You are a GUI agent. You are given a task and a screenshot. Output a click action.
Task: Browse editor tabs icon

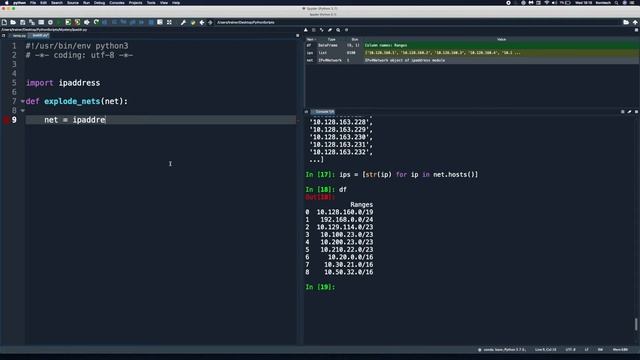point(4,36)
